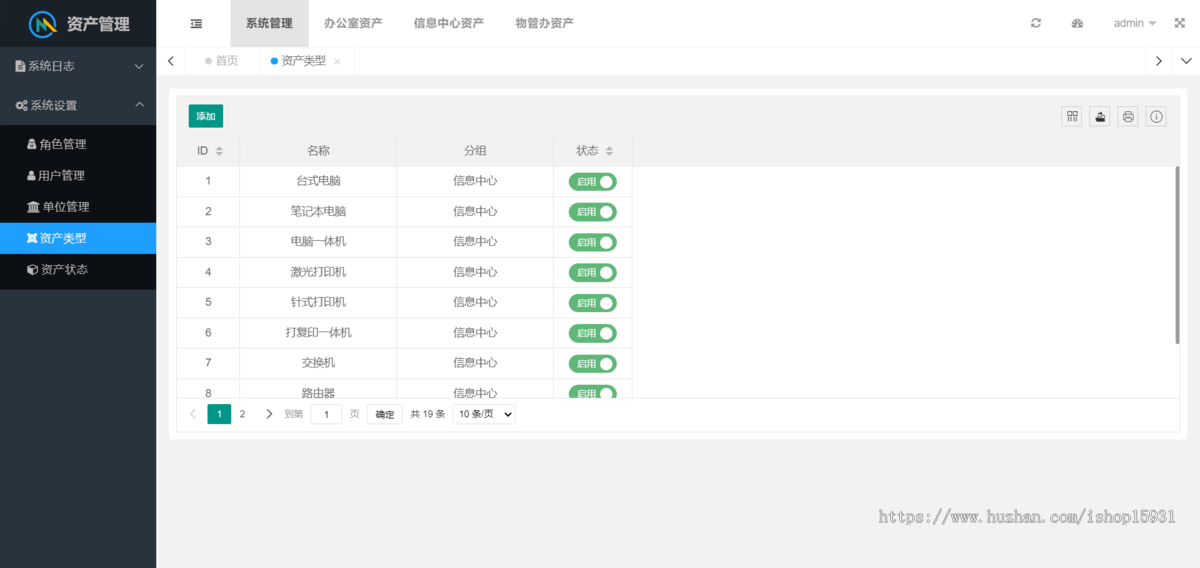
Task: Click the page number input field
Action: pos(326,414)
